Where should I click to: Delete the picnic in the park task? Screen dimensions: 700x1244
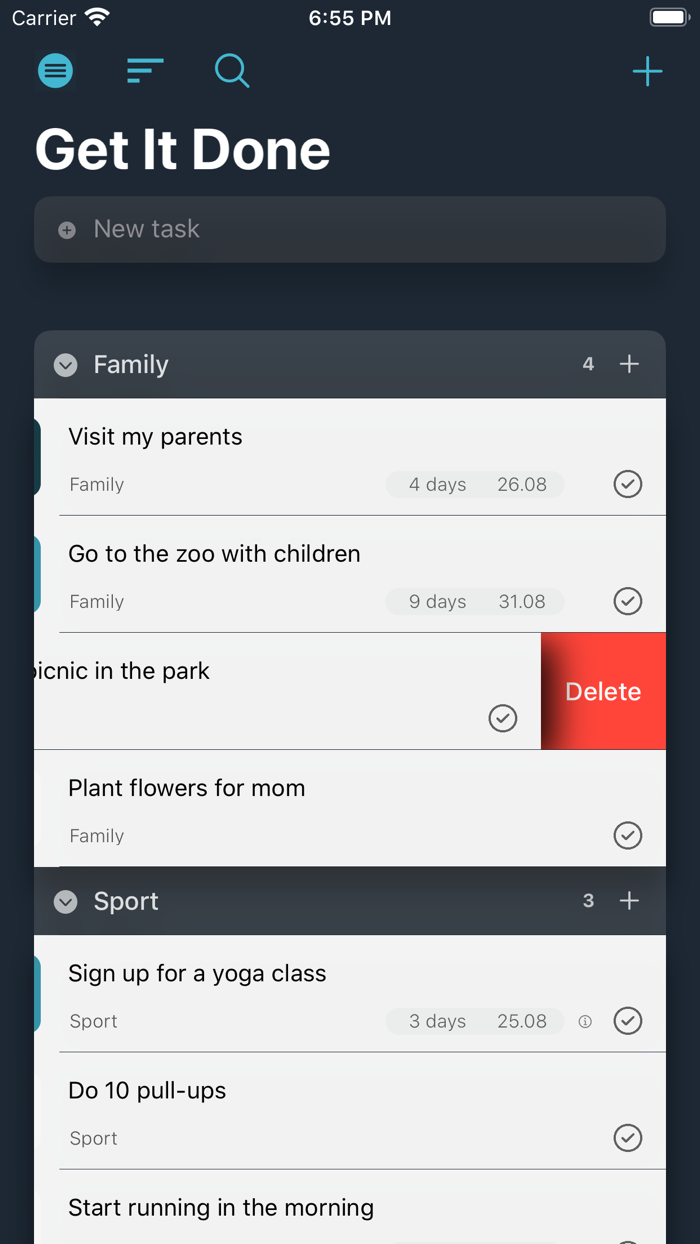point(603,691)
